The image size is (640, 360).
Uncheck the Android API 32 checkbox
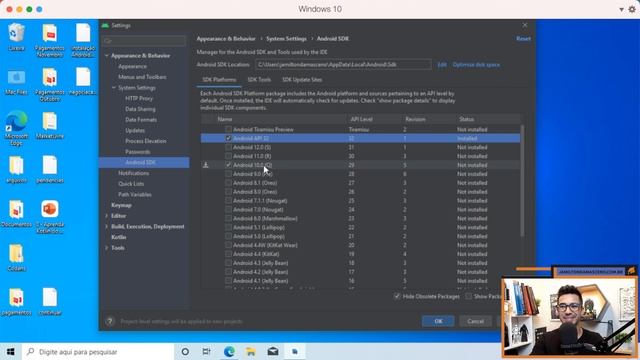[228, 138]
